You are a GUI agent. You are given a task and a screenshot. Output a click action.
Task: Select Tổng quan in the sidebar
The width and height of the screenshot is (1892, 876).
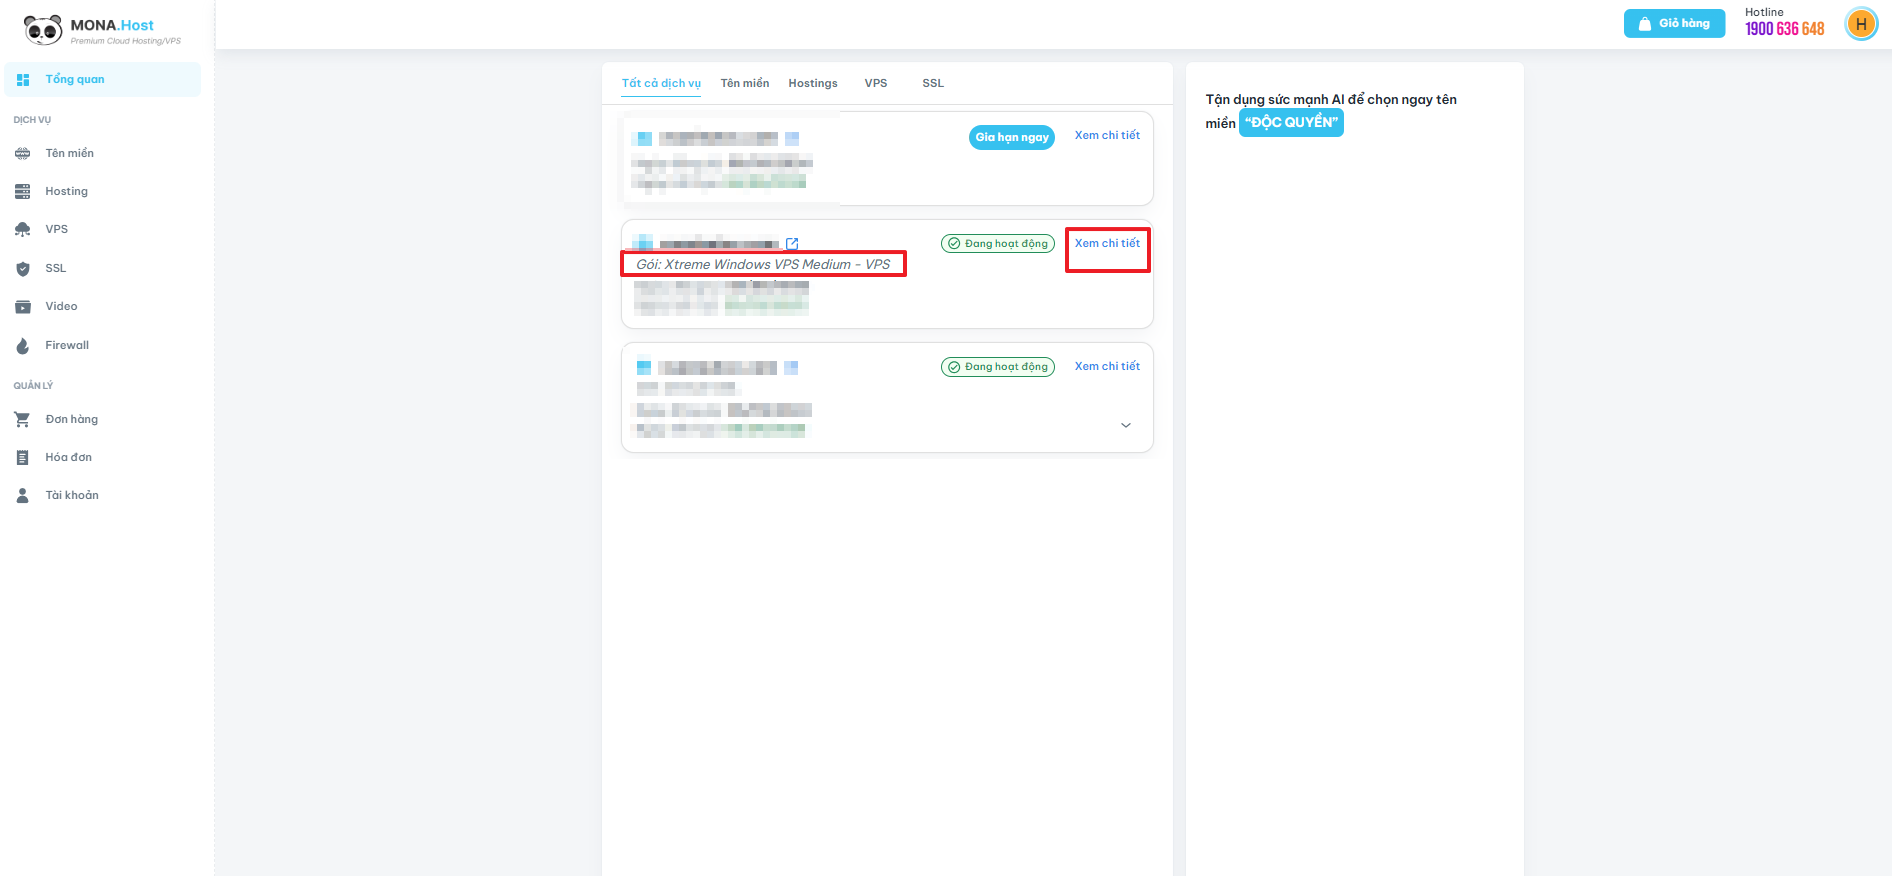pyautogui.click(x=103, y=80)
